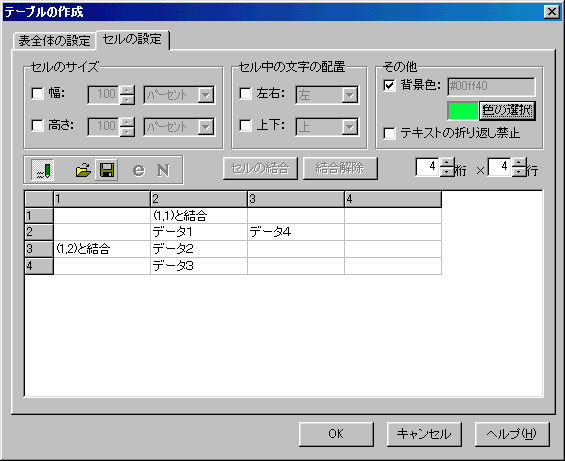The image size is (565, 461).
Task: Uncheck the 背景色 background color checkbox
Action: 389,85
